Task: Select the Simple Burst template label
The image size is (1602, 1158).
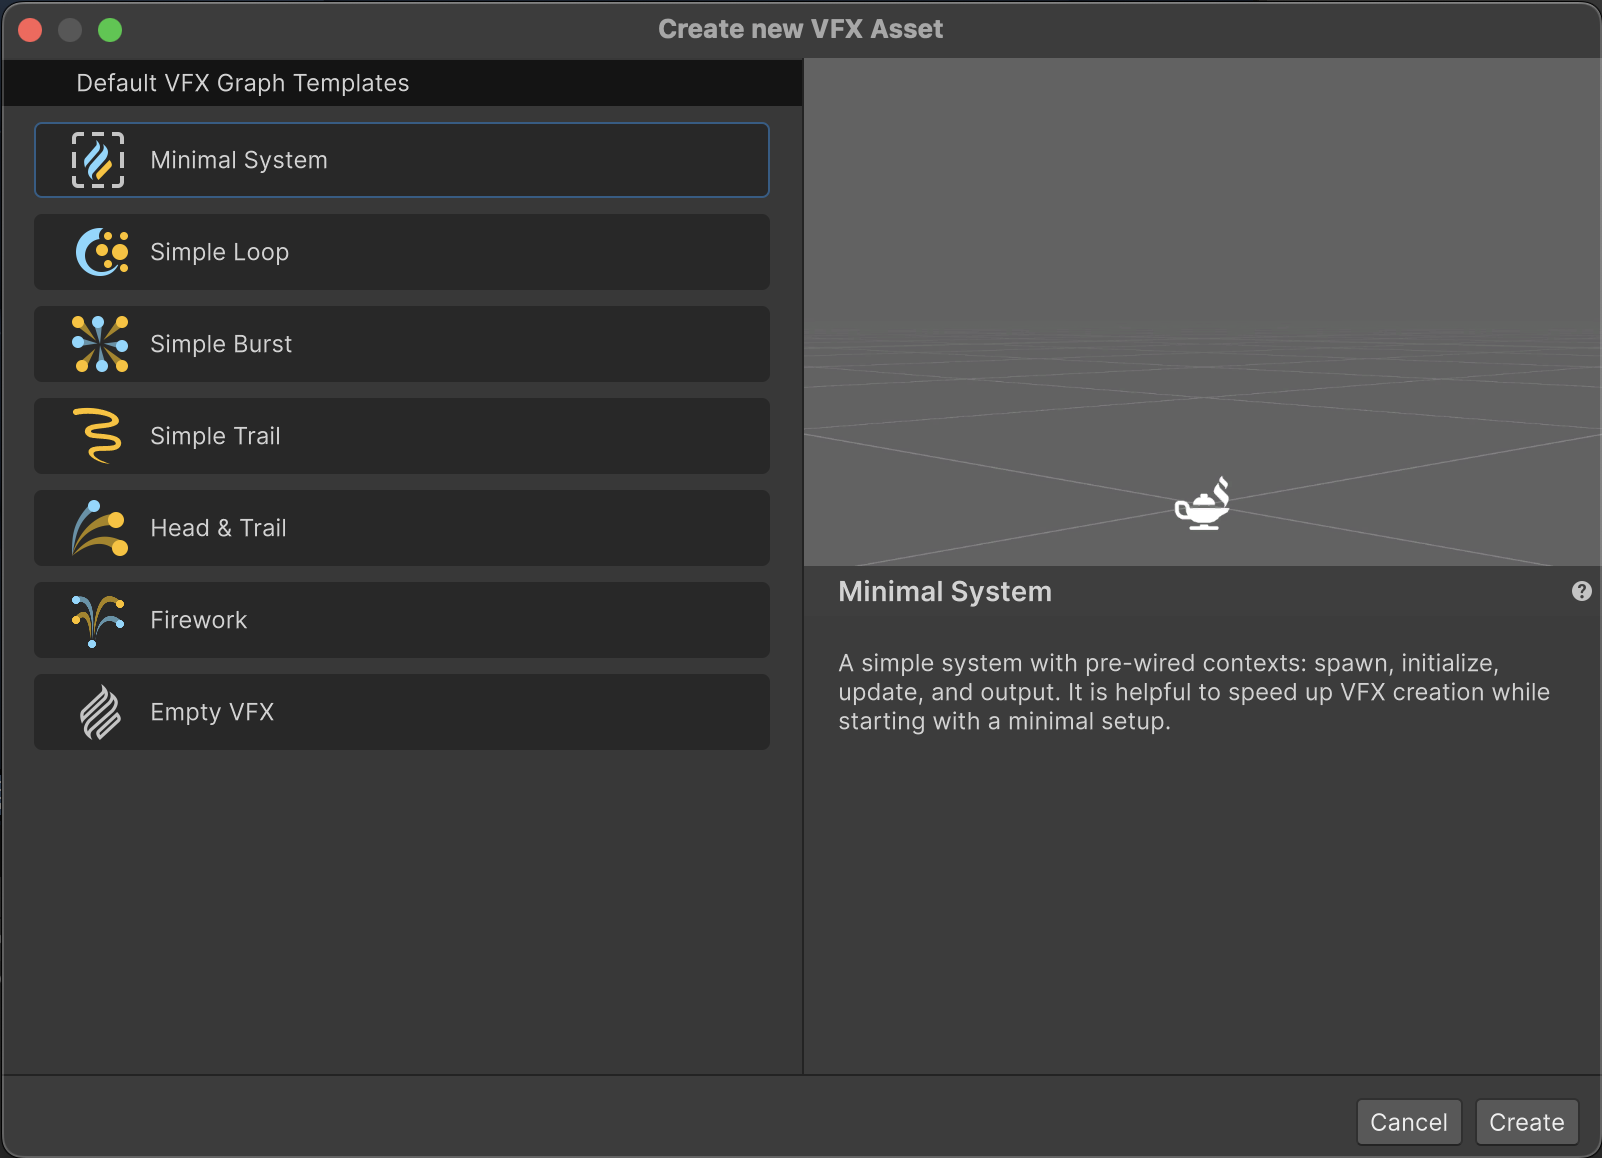Action: coord(221,344)
